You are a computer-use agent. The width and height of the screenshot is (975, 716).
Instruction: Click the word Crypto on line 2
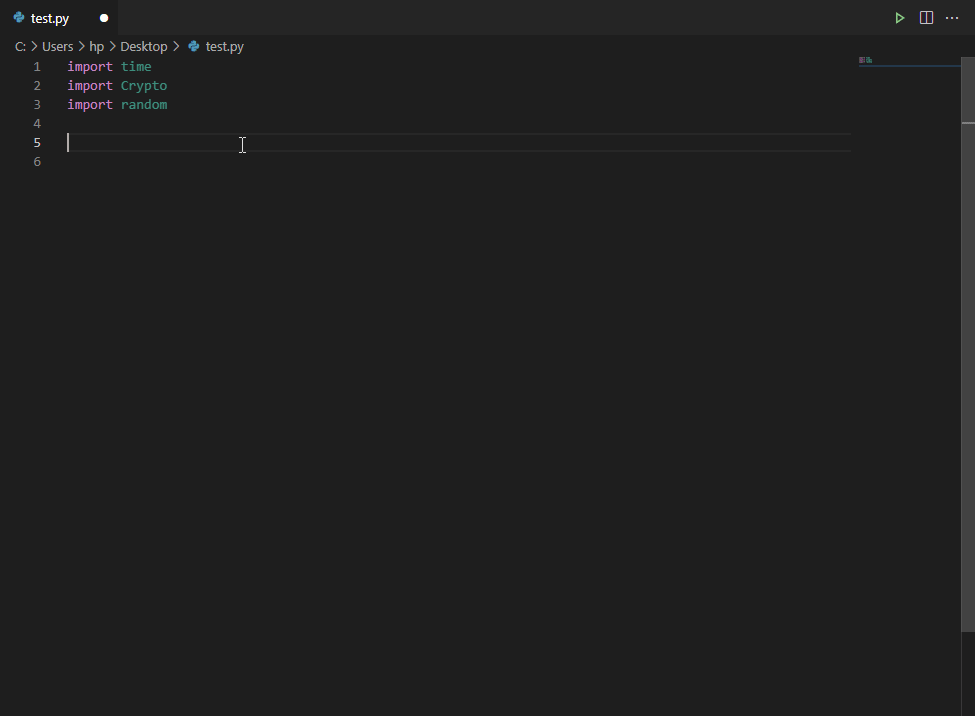point(144,86)
